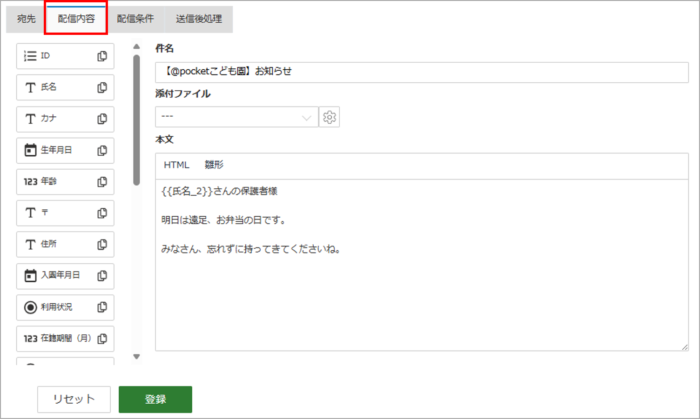The width and height of the screenshot is (700, 419).
Task: Switch to the 送信後処理 tab
Action: 199,19
